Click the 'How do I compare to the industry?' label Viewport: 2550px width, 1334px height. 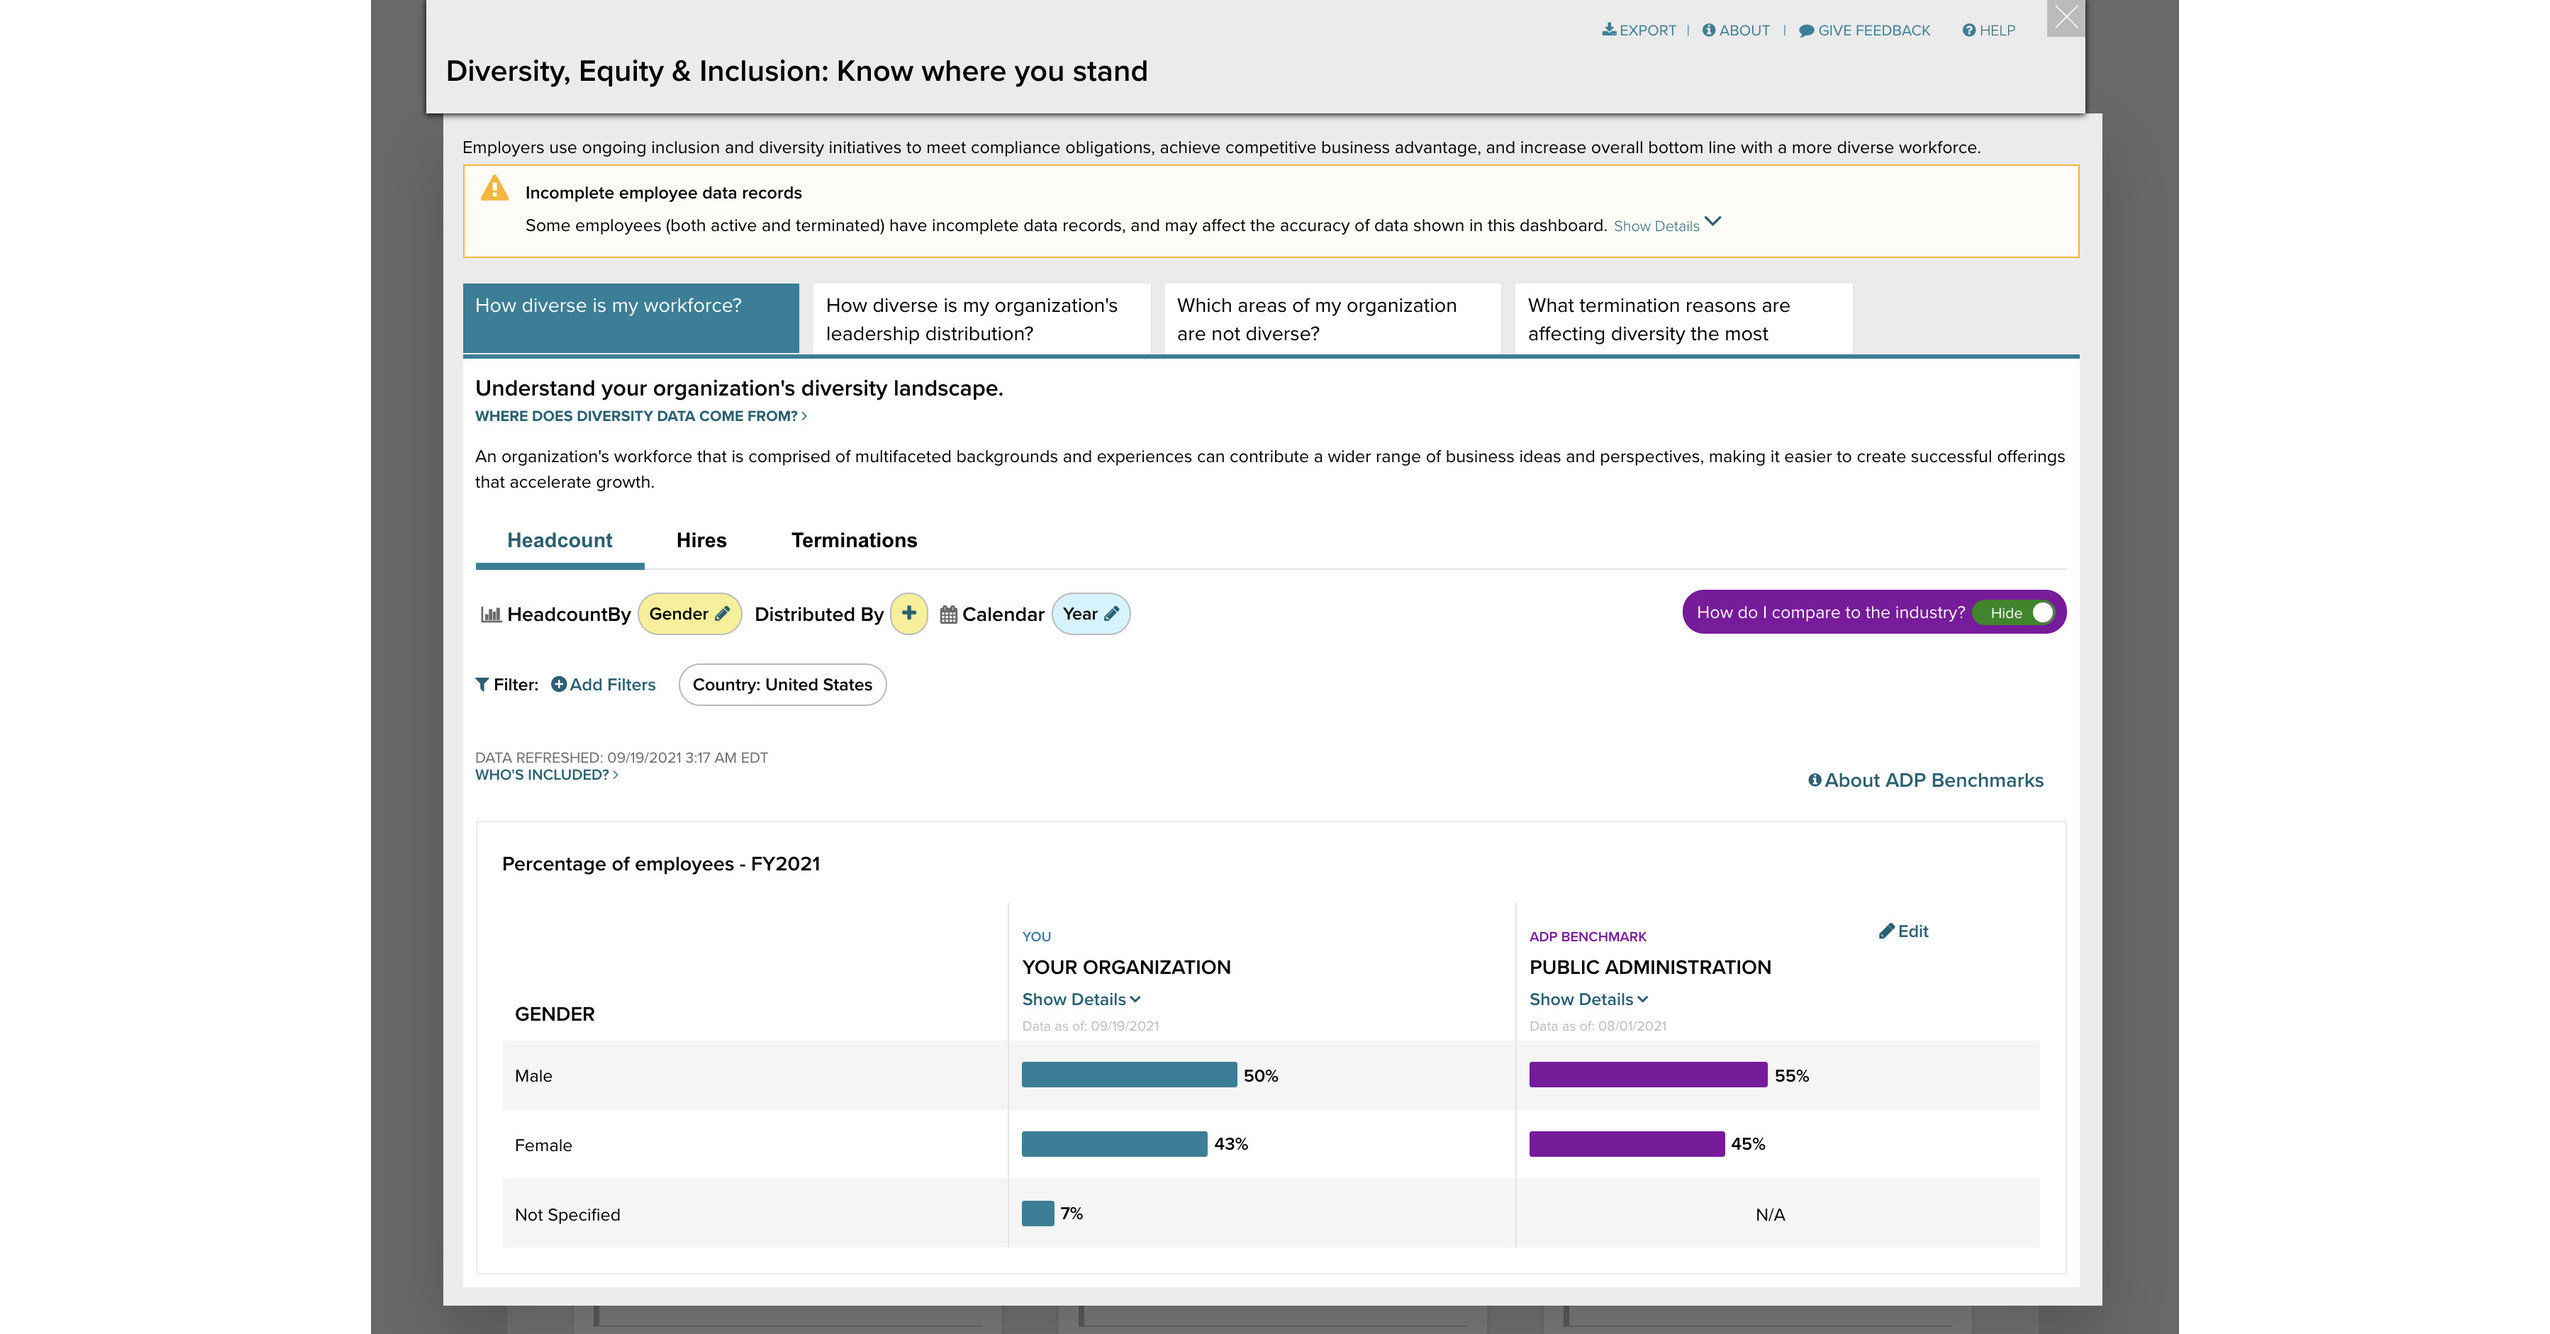point(1830,612)
